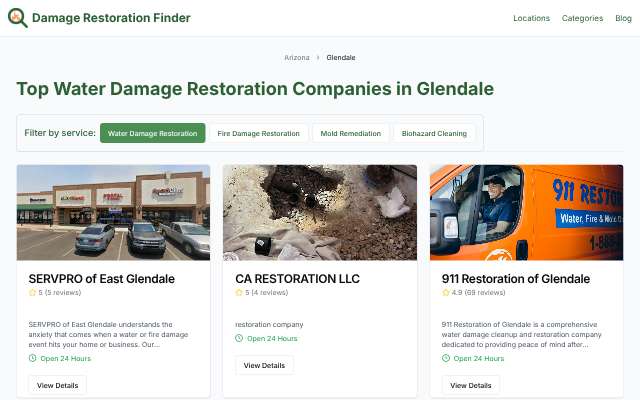Open the SERVPRO of East Glendale storefront photo
The height and width of the screenshot is (400, 640).
point(113,212)
